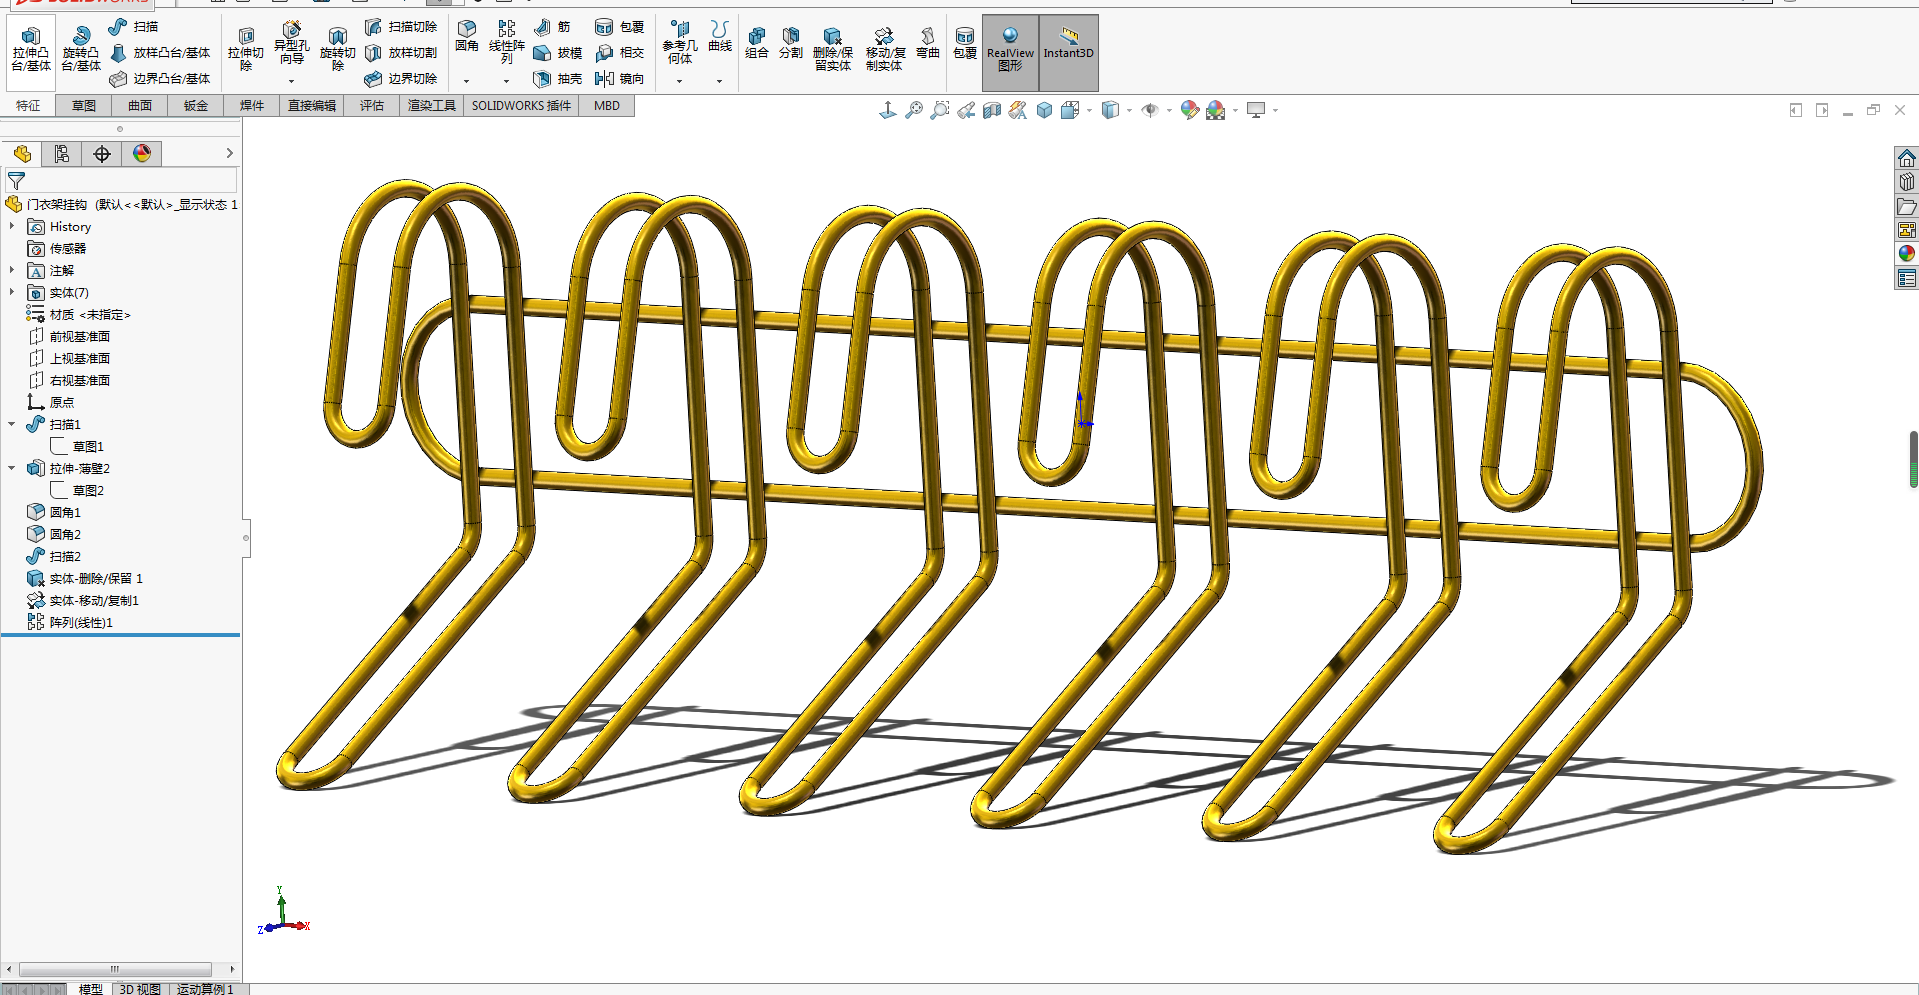The image size is (1919, 995).
Task: Click the 抽壳 shell tool
Action: (557, 79)
